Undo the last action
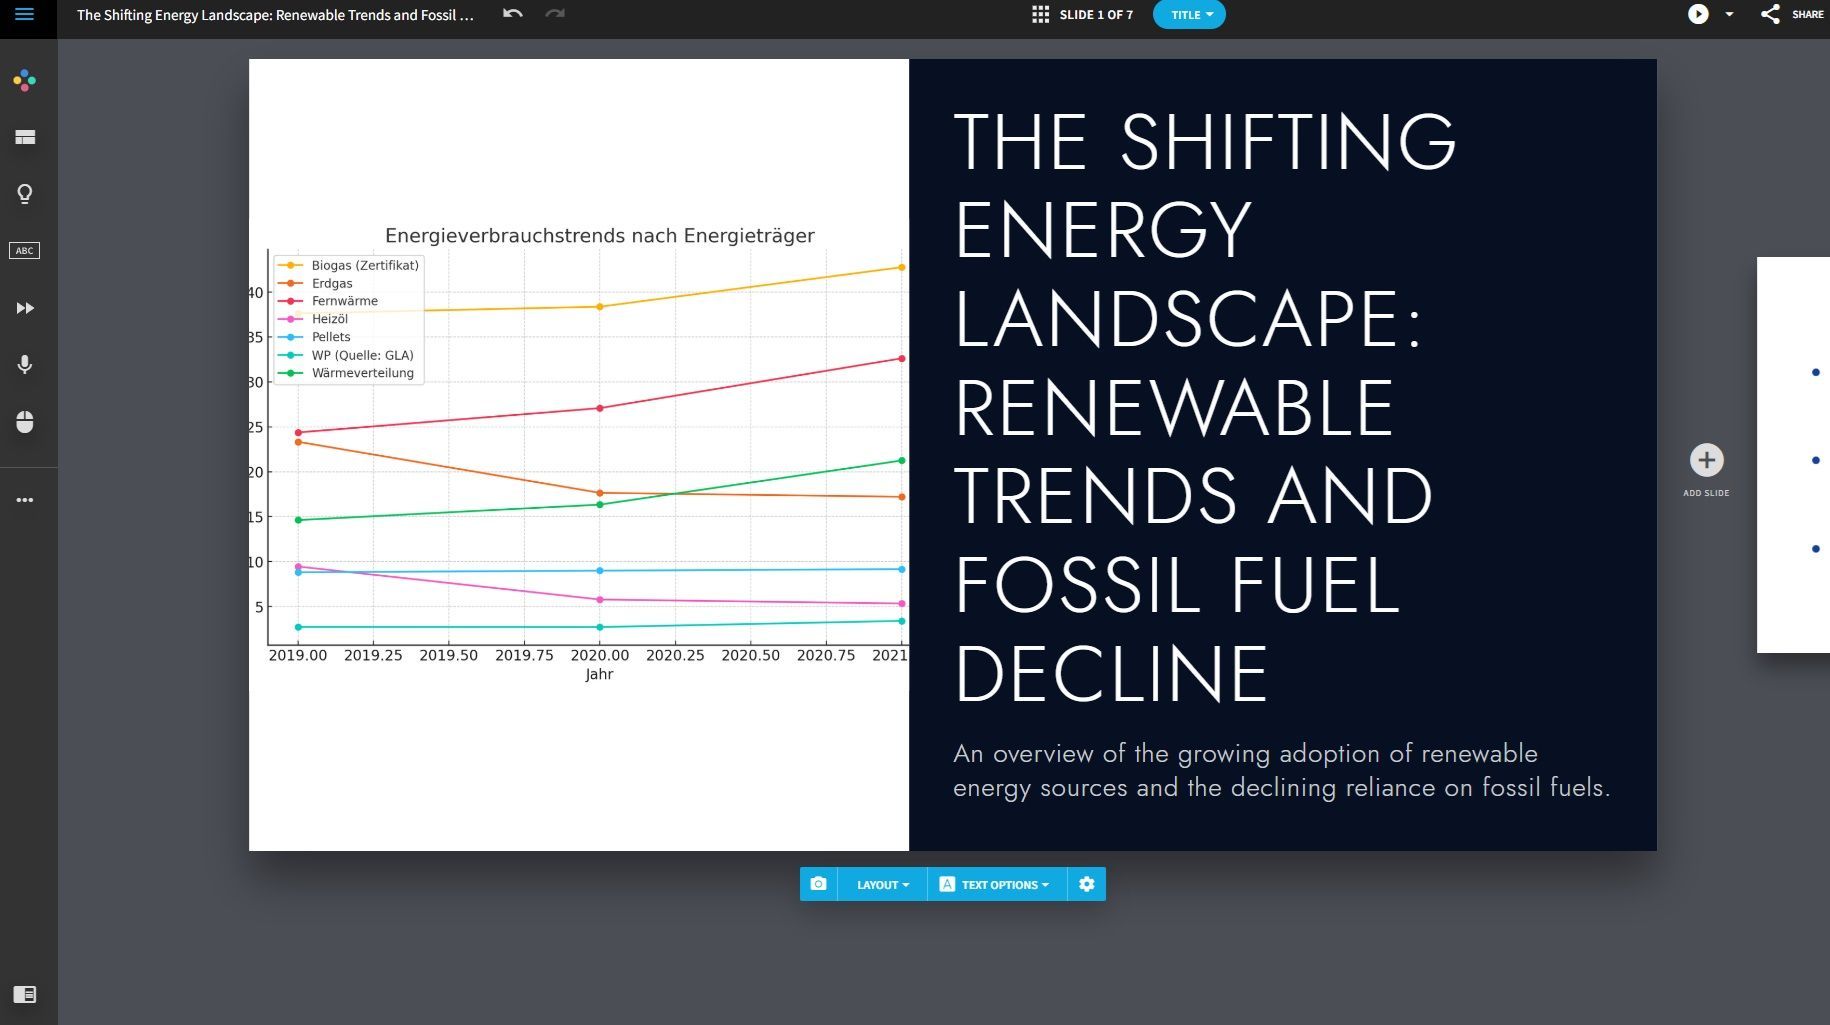 click(x=513, y=14)
